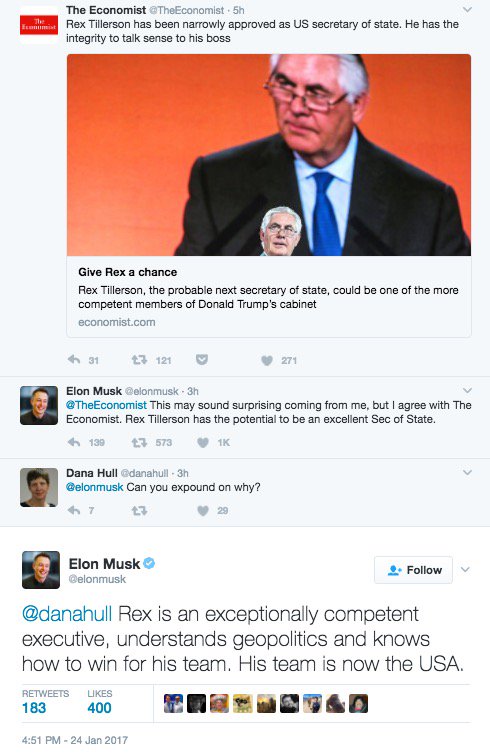Reply to The Economist's tweet

(x=74, y=360)
